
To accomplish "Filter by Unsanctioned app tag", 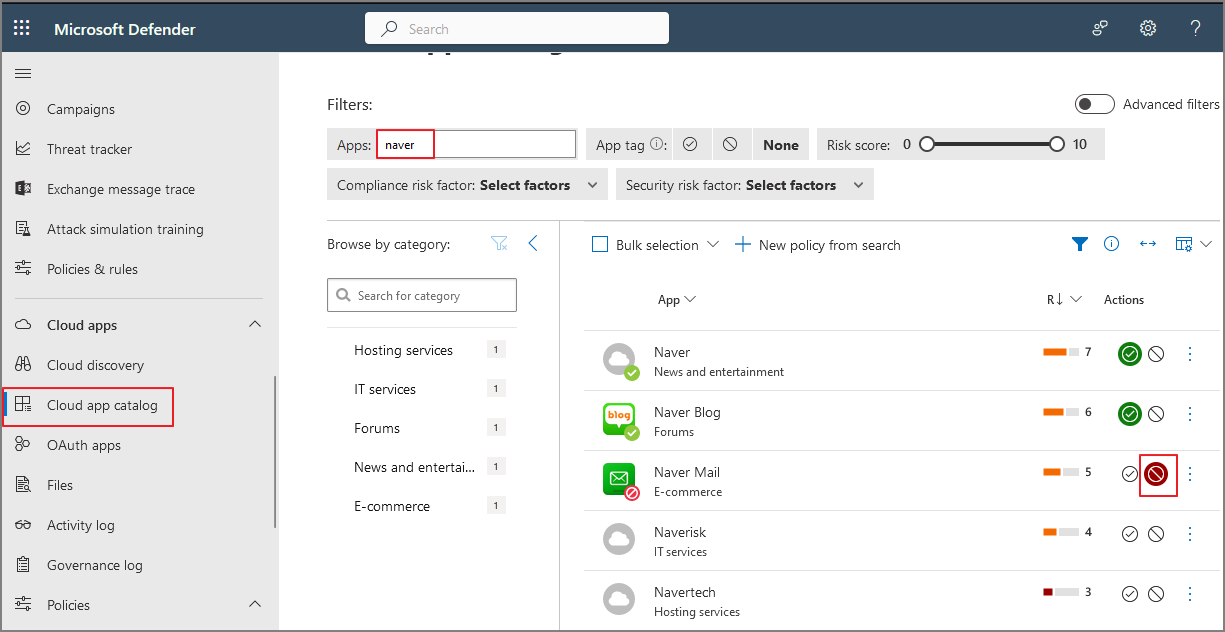I will (x=730, y=144).
